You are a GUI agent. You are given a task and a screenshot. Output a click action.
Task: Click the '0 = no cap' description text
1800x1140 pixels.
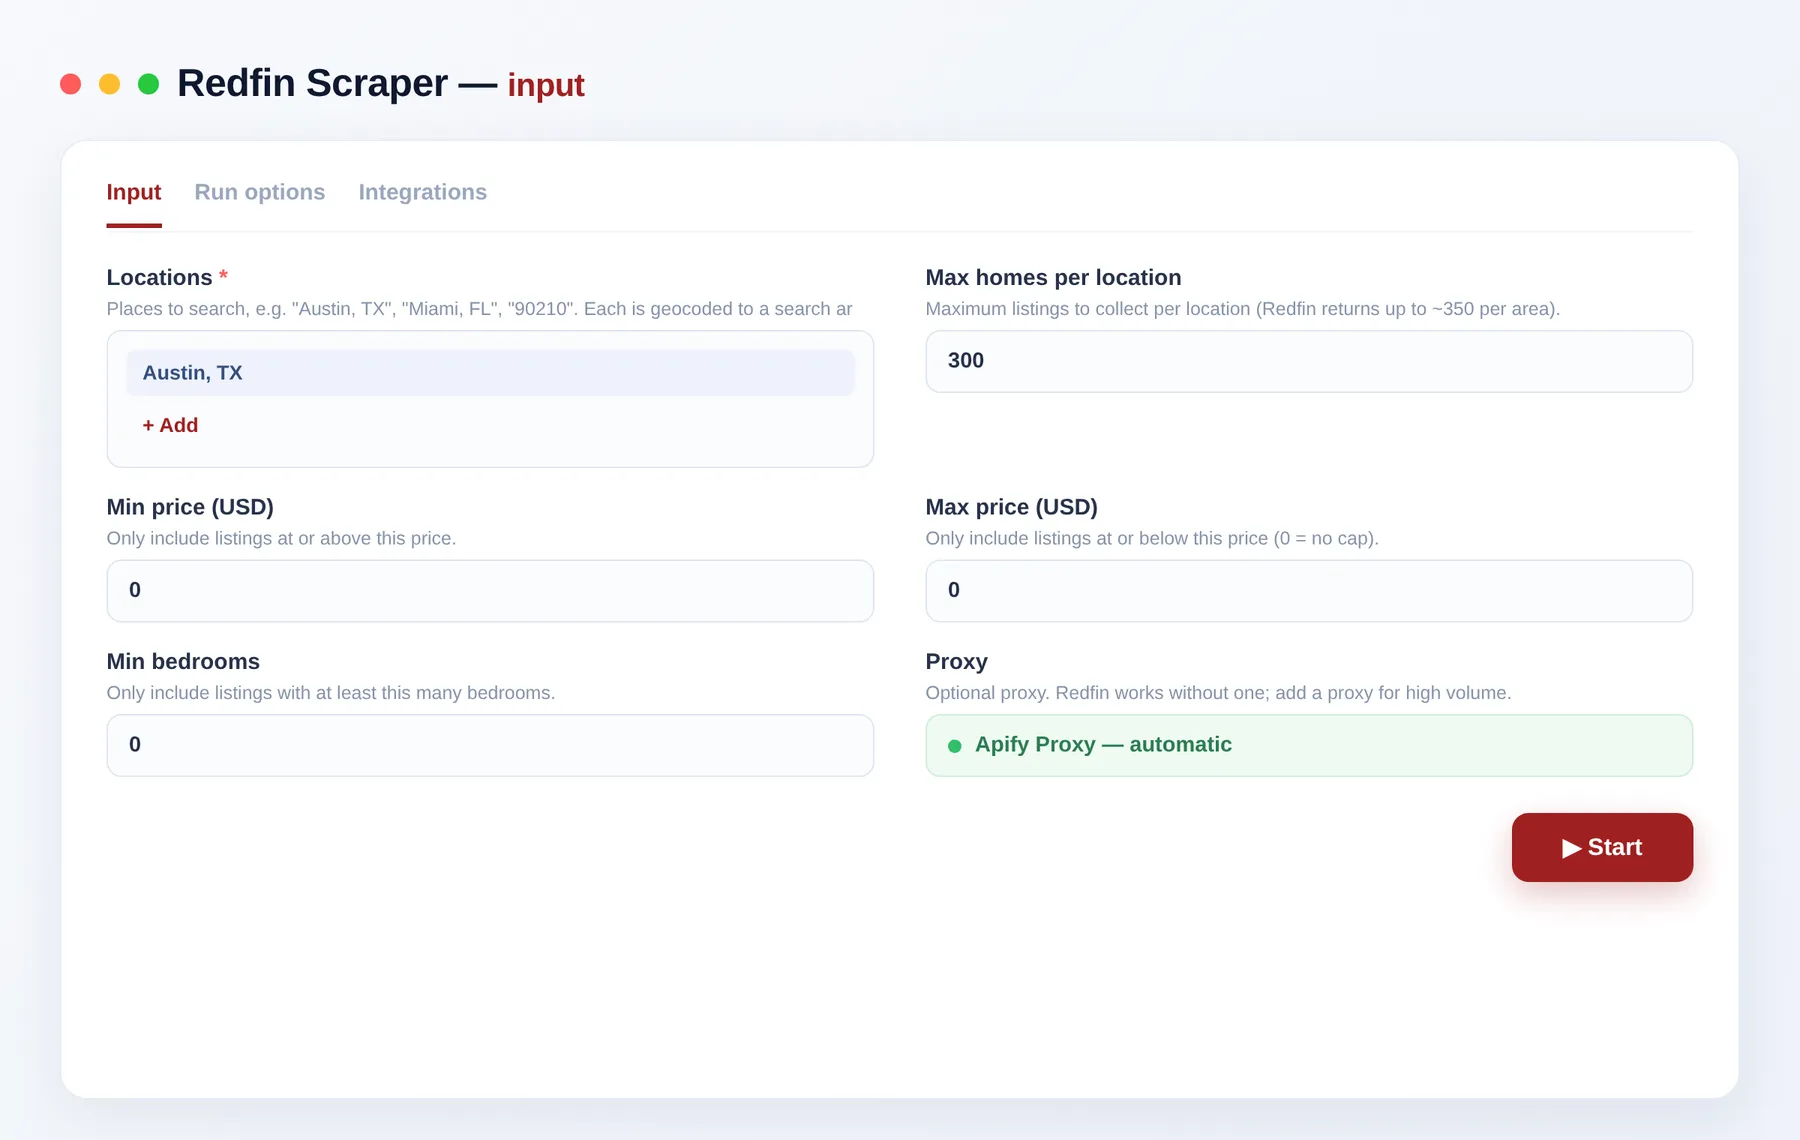coord(1152,538)
